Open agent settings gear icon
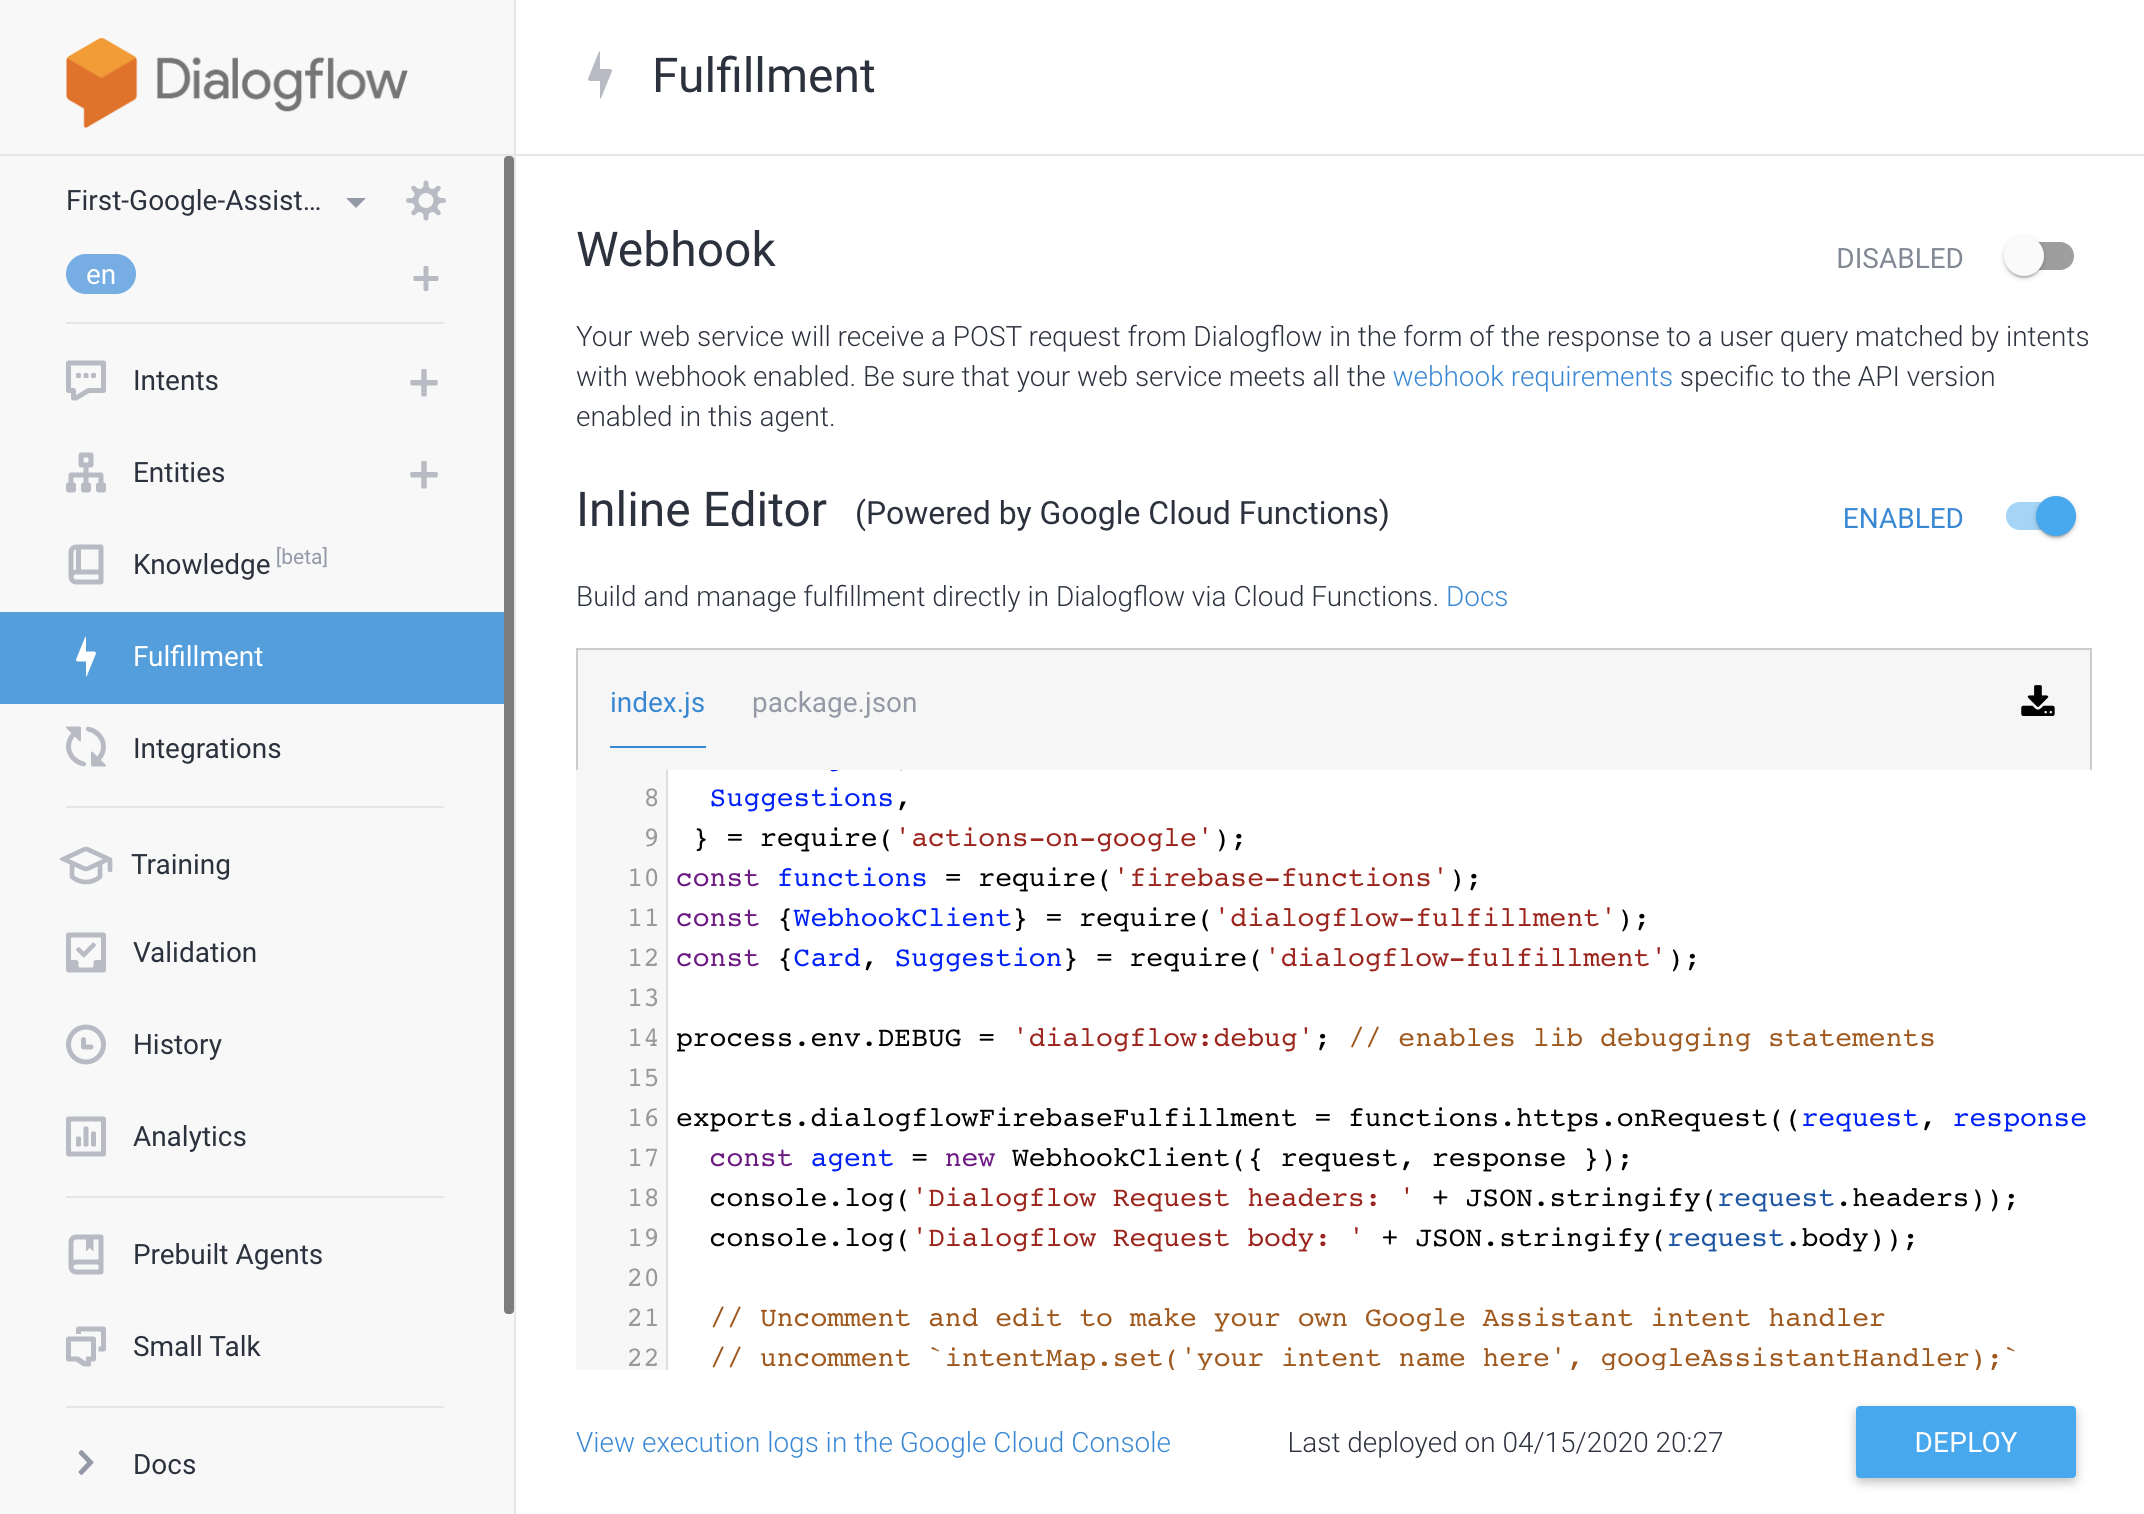This screenshot has width=2144, height=1514. point(425,200)
